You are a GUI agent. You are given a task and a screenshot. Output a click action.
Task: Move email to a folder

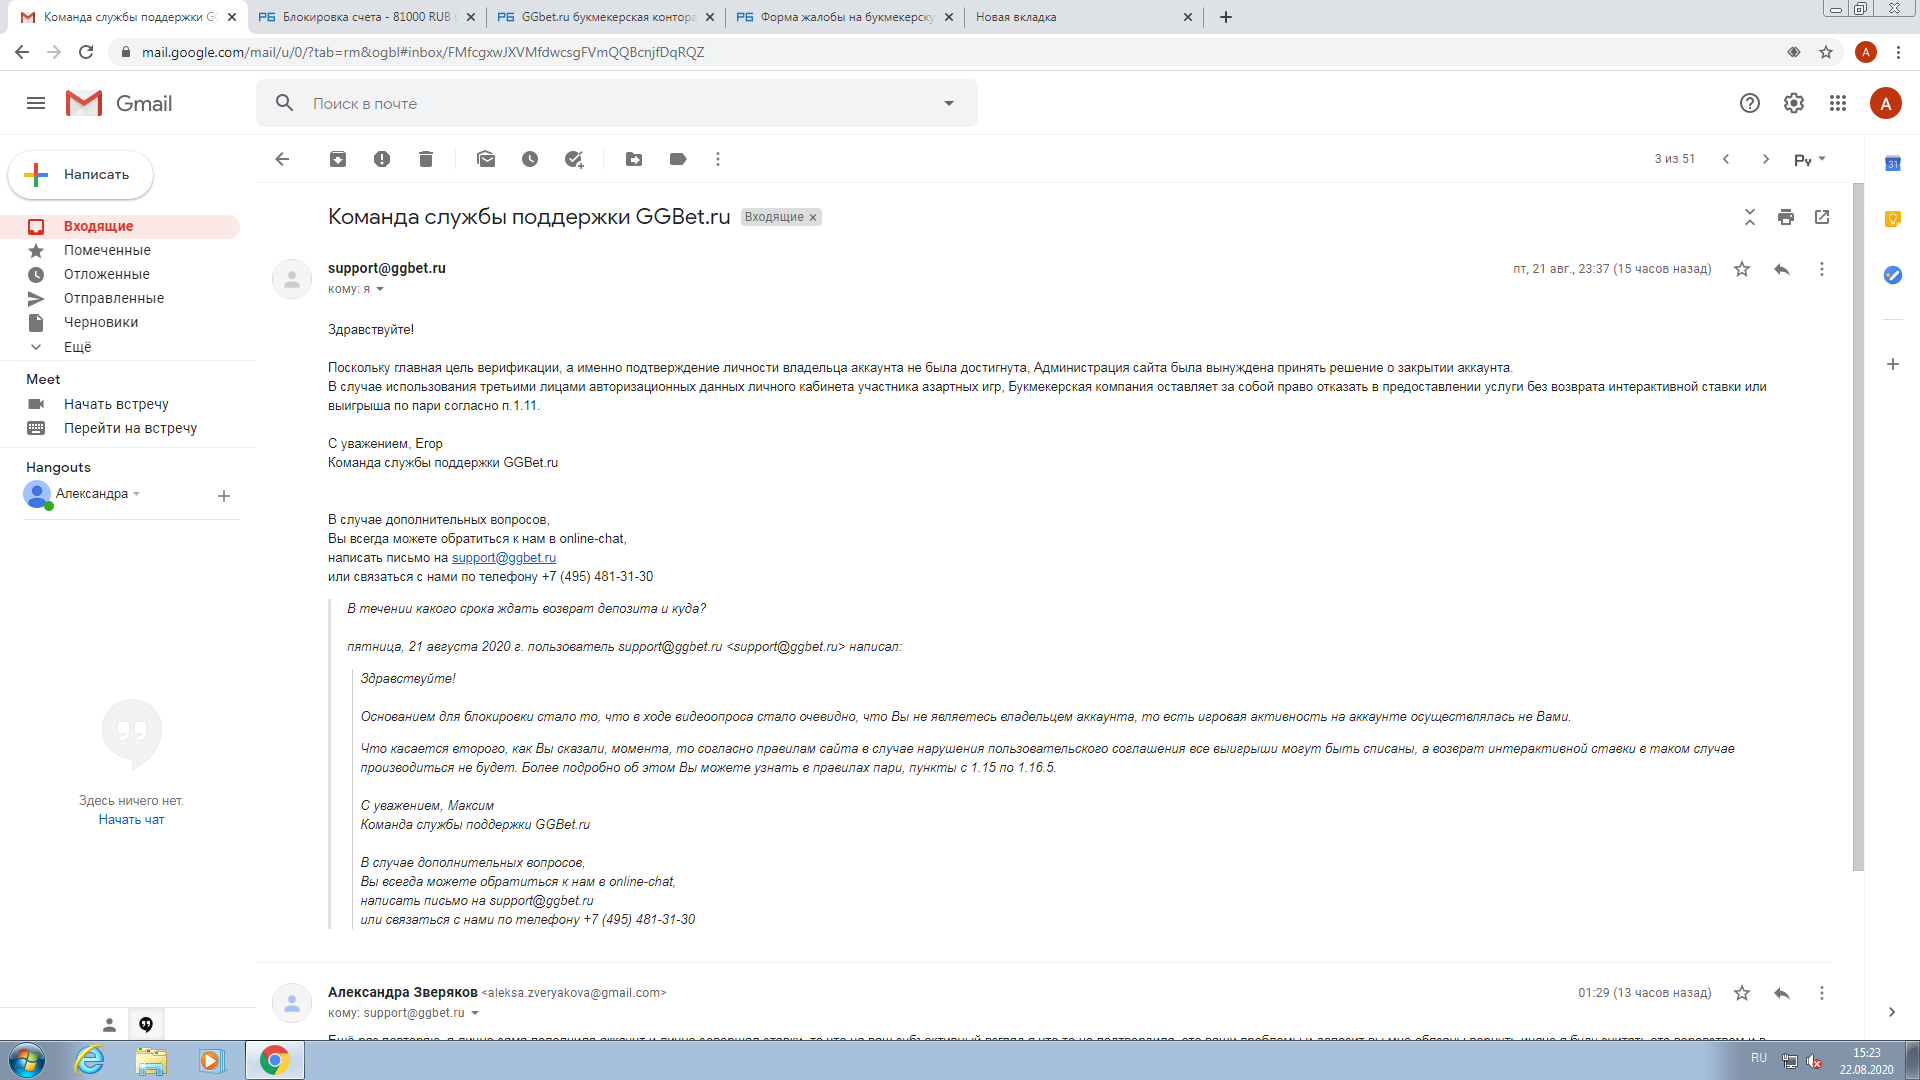coord(634,159)
